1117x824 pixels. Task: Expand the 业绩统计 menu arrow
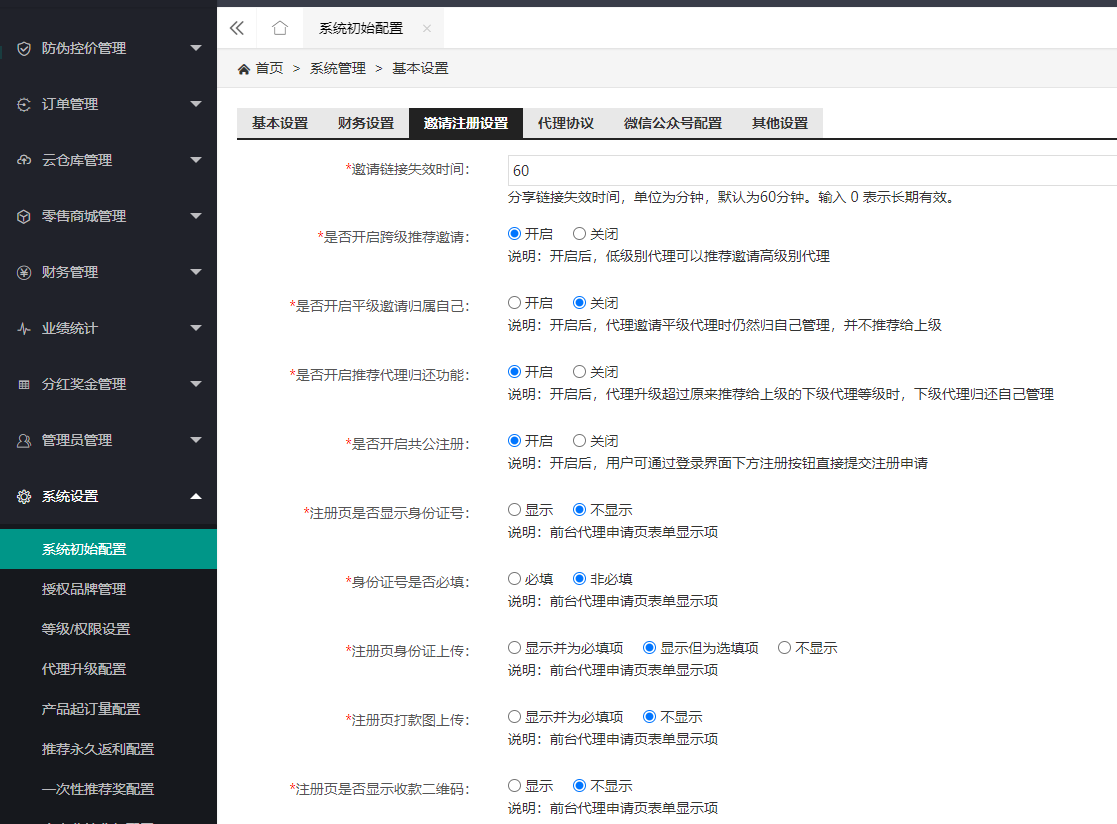[196, 328]
